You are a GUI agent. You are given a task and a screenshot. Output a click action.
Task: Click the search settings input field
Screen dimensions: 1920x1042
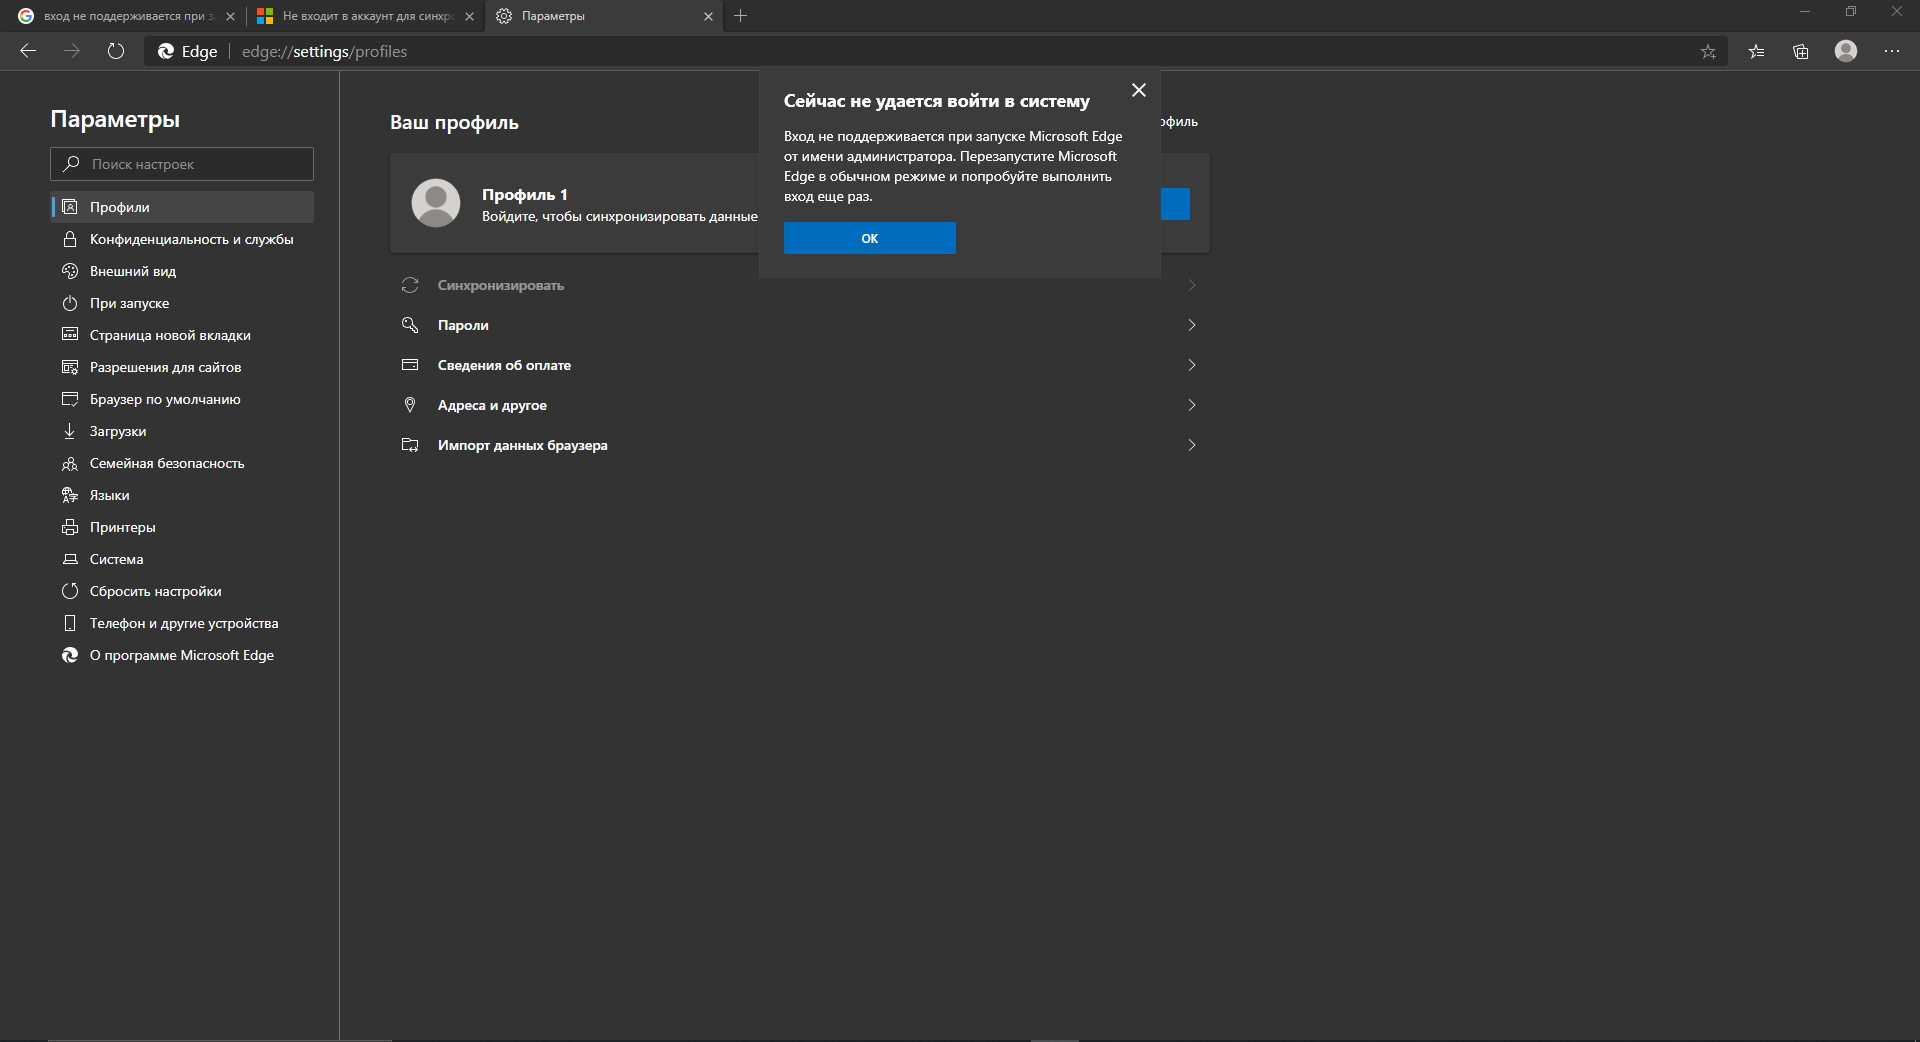click(x=182, y=164)
